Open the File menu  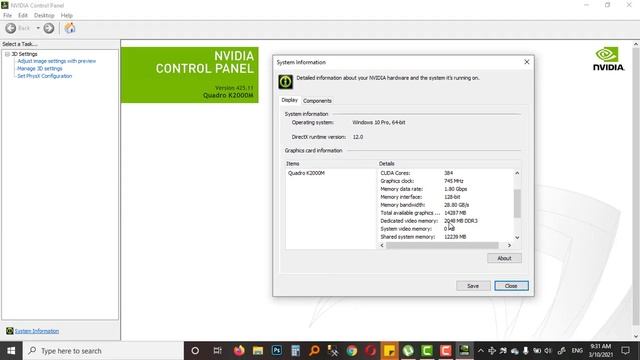(x=7, y=16)
